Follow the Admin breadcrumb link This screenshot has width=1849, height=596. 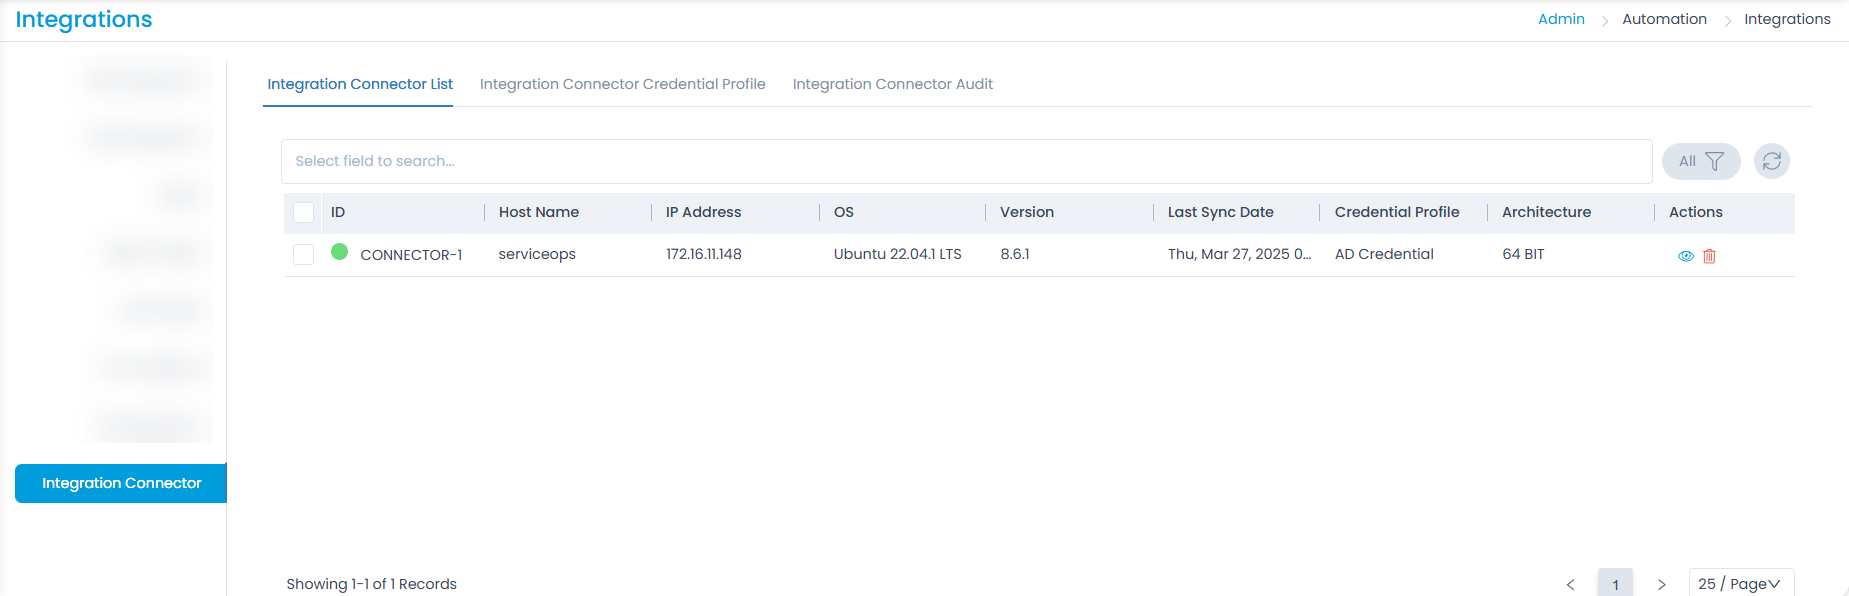[x=1561, y=19]
